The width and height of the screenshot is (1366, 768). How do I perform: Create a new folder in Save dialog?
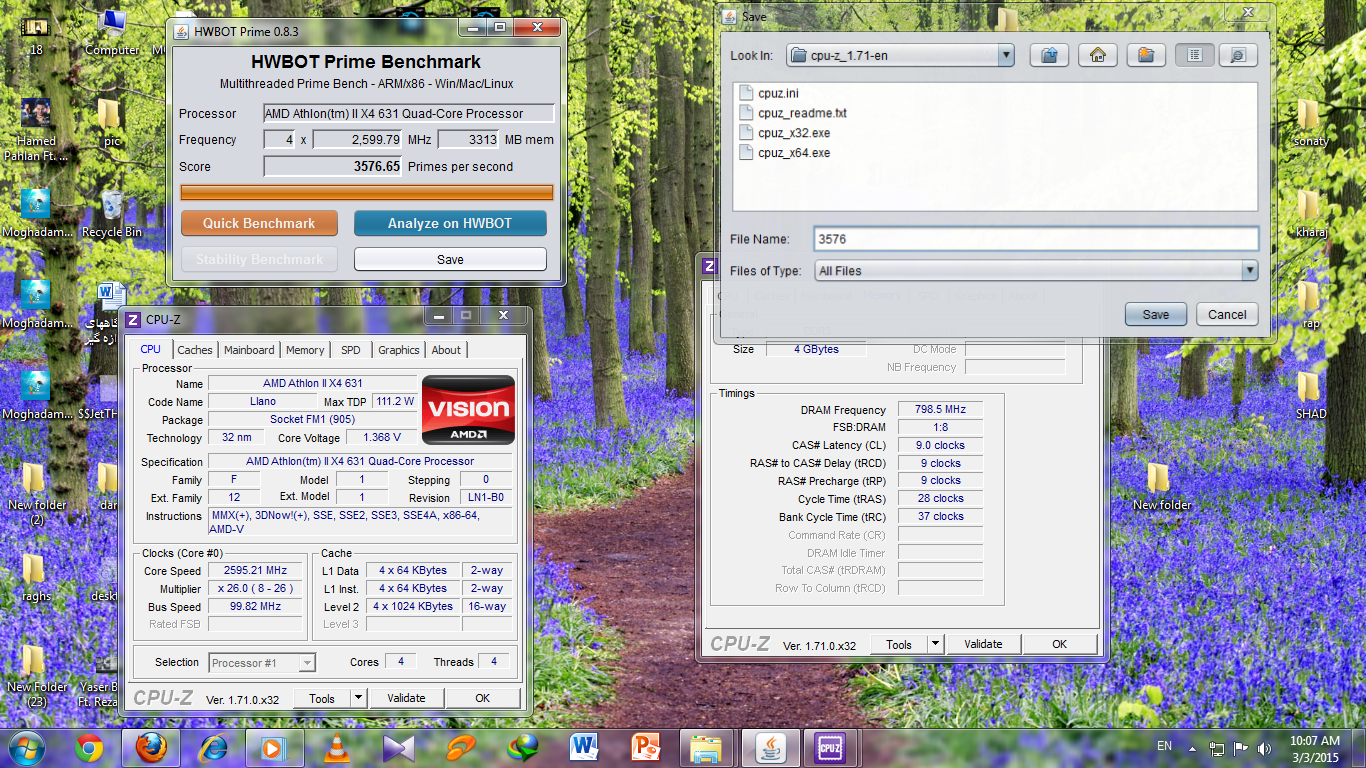1146,55
